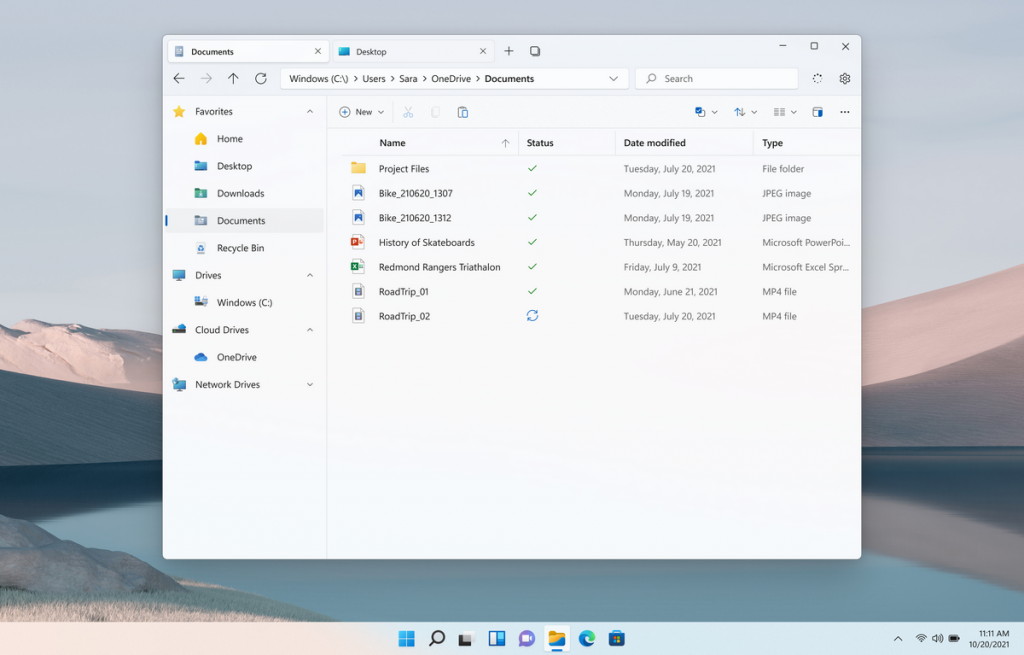Open Microsoft Edge from the taskbar
The height and width of the screenshot is (655, 1024).
pos(587,638)
